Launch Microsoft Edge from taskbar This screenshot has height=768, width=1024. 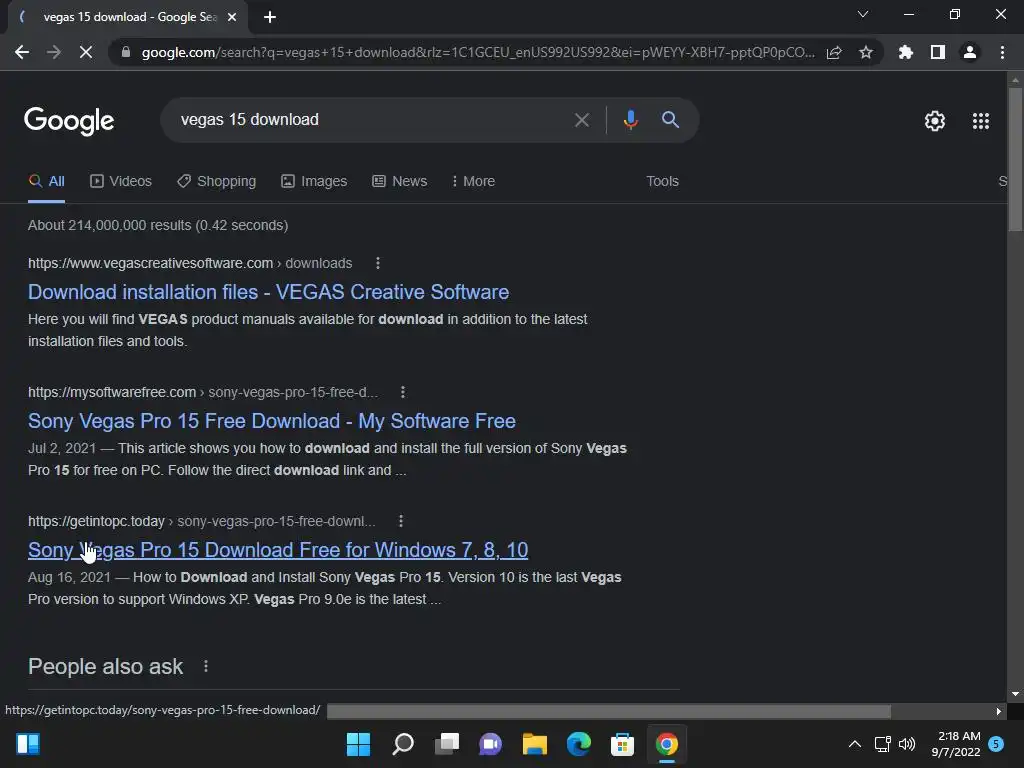pyautogui.click(x=579, y=744)
